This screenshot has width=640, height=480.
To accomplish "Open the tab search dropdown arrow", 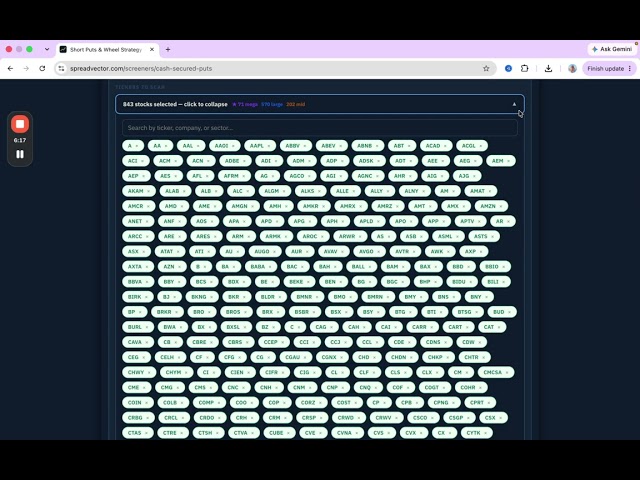I will (47, 49).
